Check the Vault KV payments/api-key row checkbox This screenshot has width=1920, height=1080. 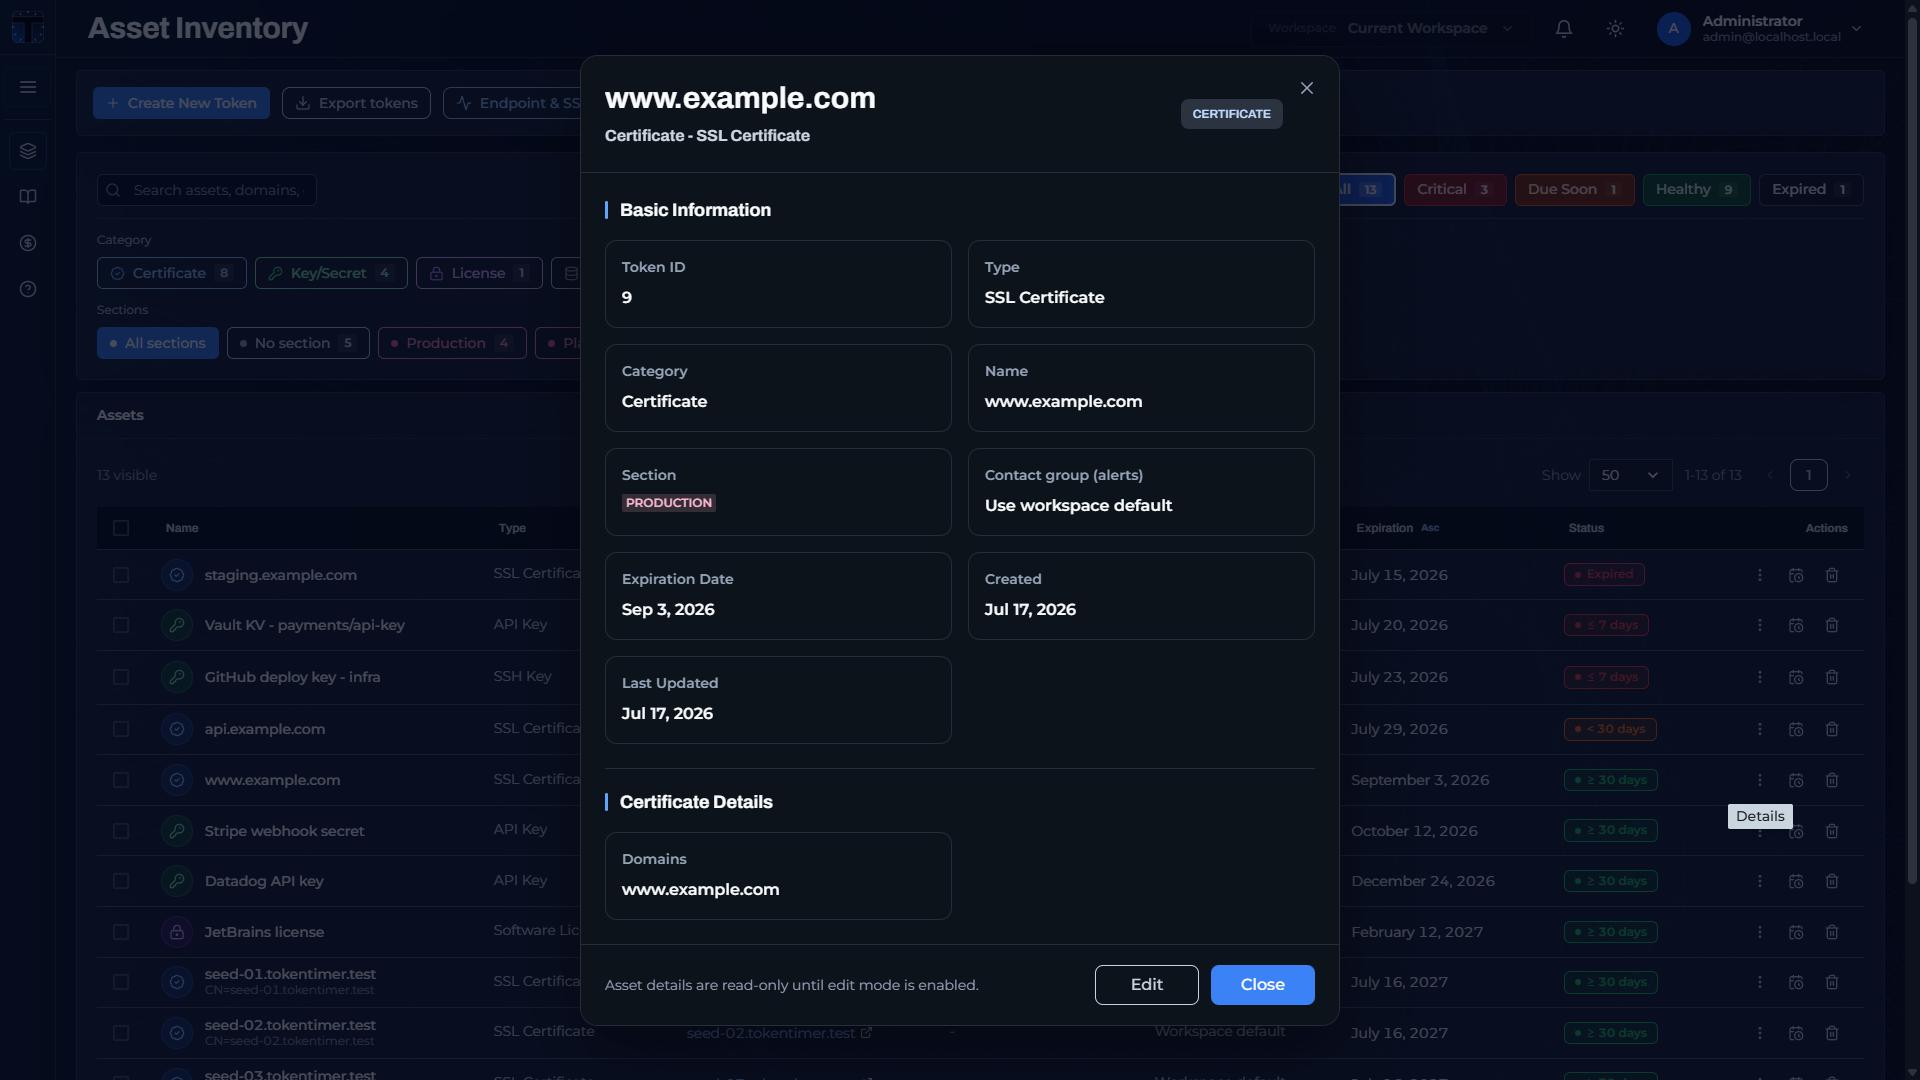[x=121, y=625]
